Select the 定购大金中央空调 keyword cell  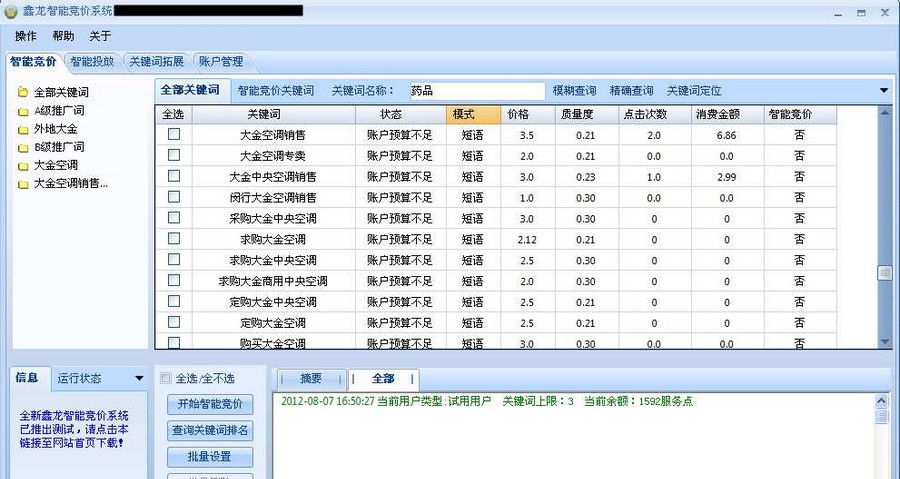tap(273, 302)
